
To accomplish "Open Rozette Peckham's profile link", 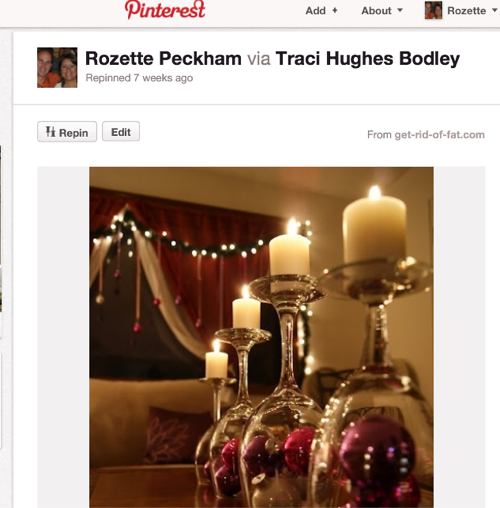I will [163, 59].
